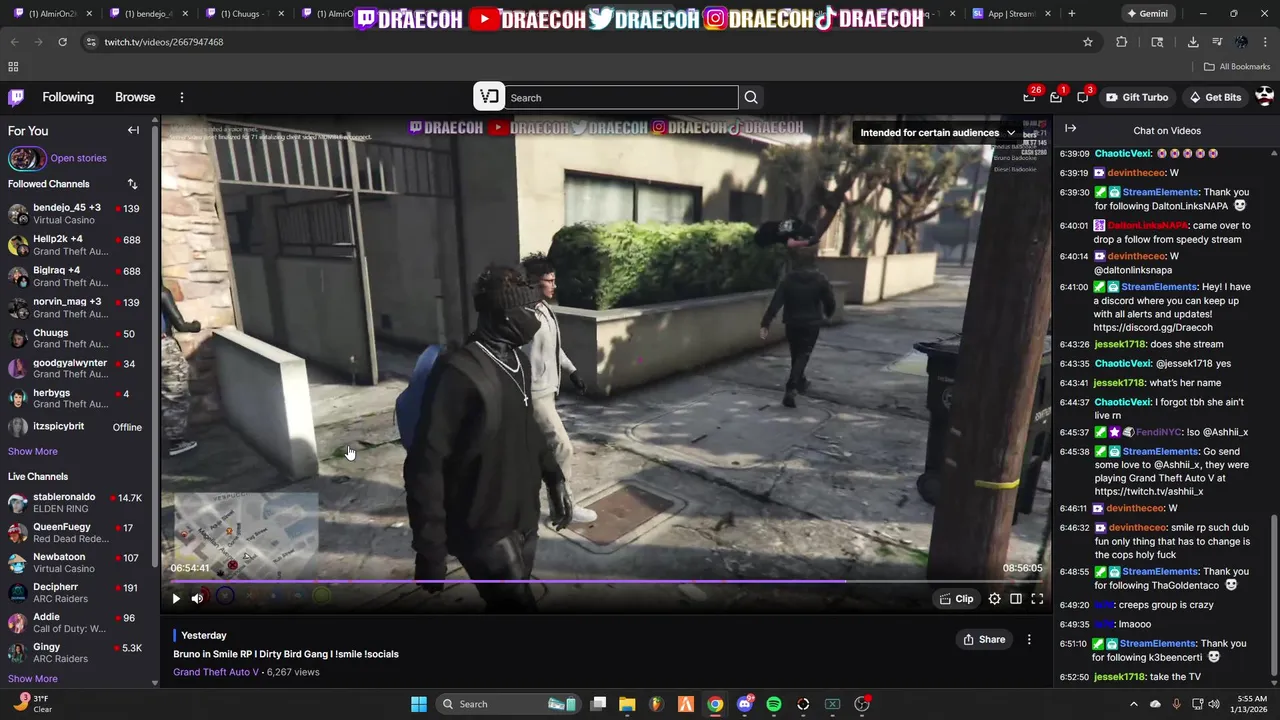
Task: Open bendejo_45 channel in sidebar
Action: (x=78, y=214)
